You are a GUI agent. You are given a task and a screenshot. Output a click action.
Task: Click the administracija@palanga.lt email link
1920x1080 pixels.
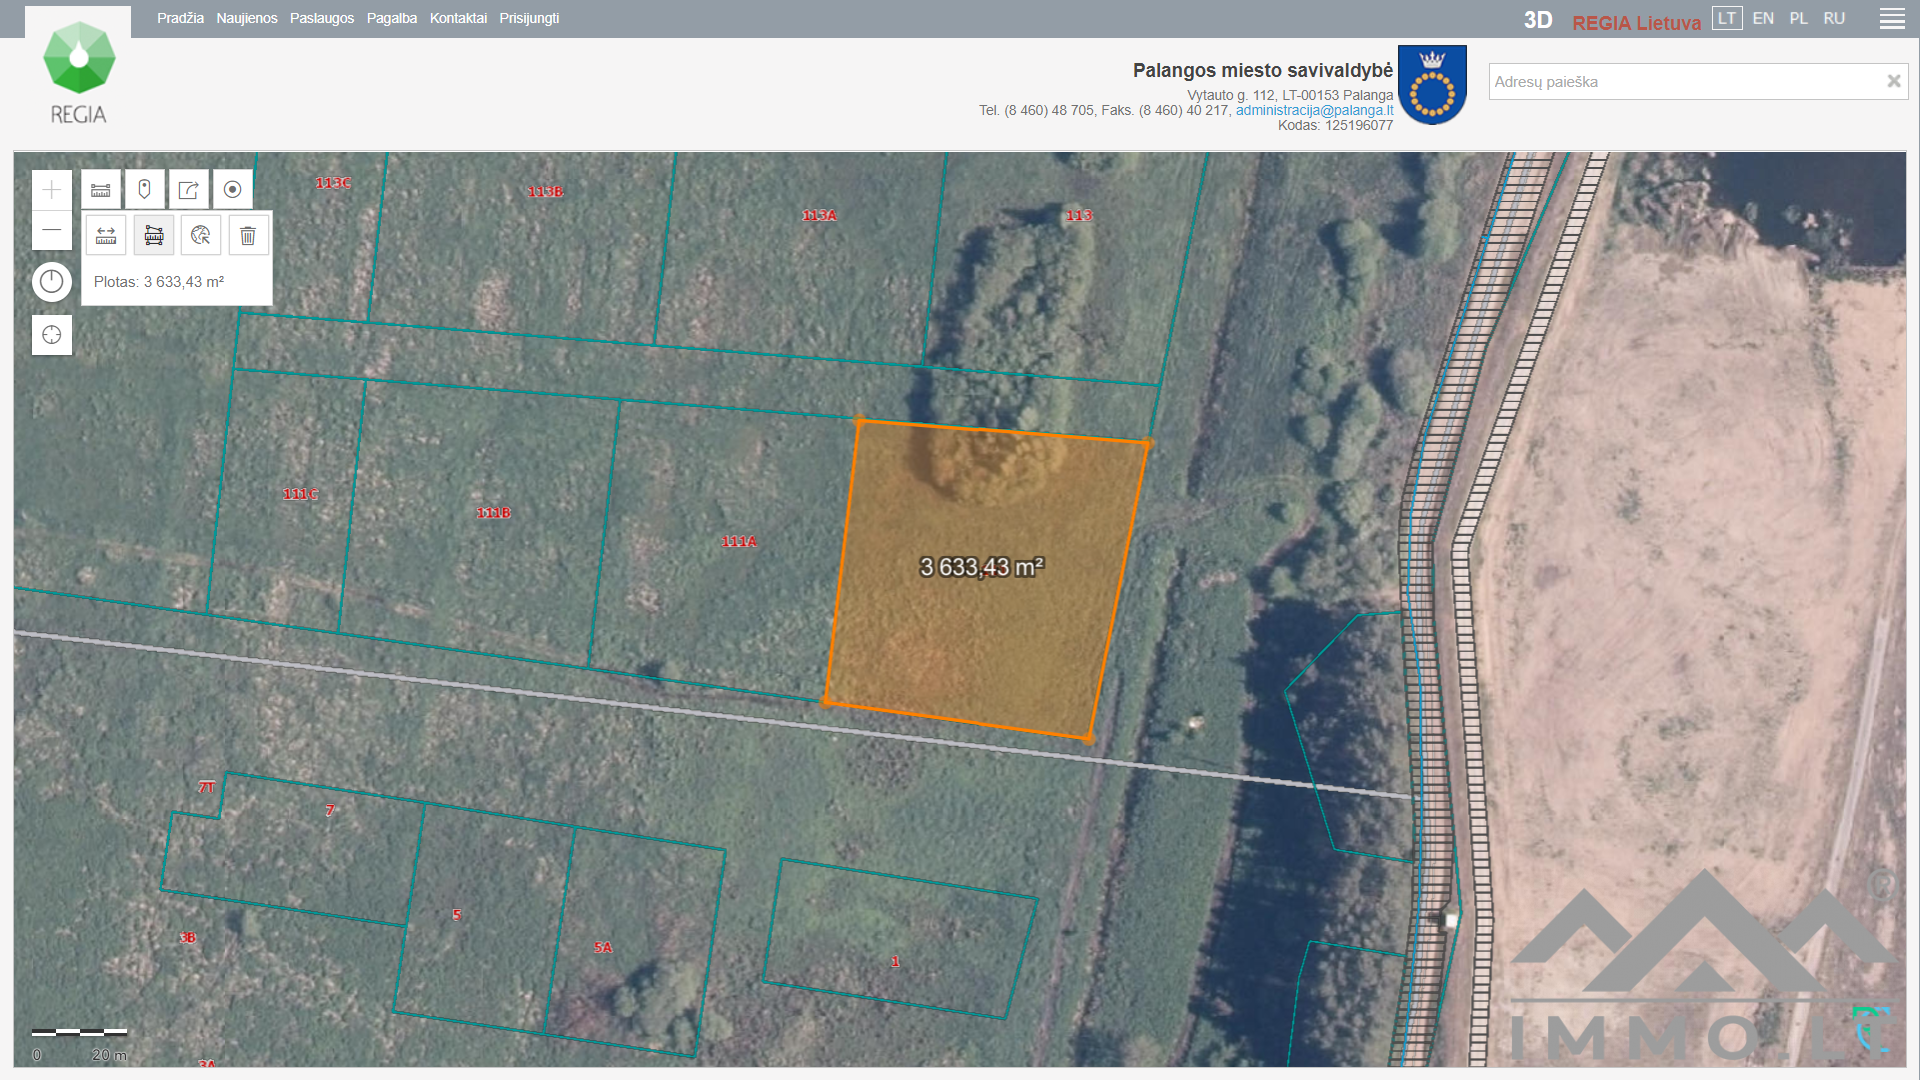pos(1314,110)
